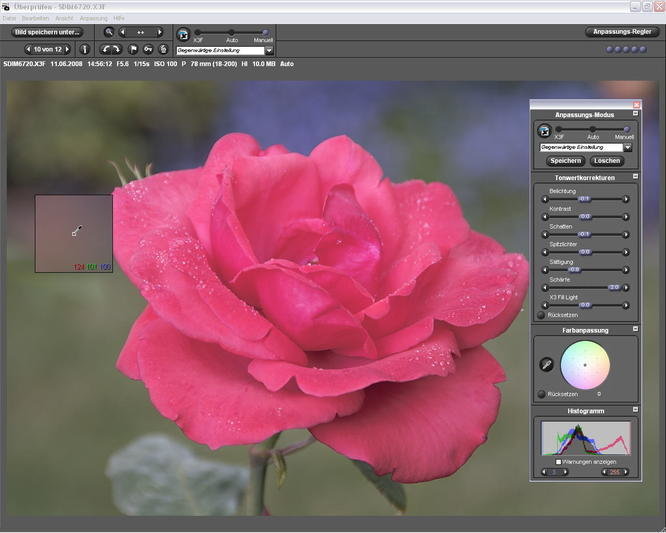The width and height of the screenshot is (666, 533).
Task: Click the image info icon
Action: point(84,49)
